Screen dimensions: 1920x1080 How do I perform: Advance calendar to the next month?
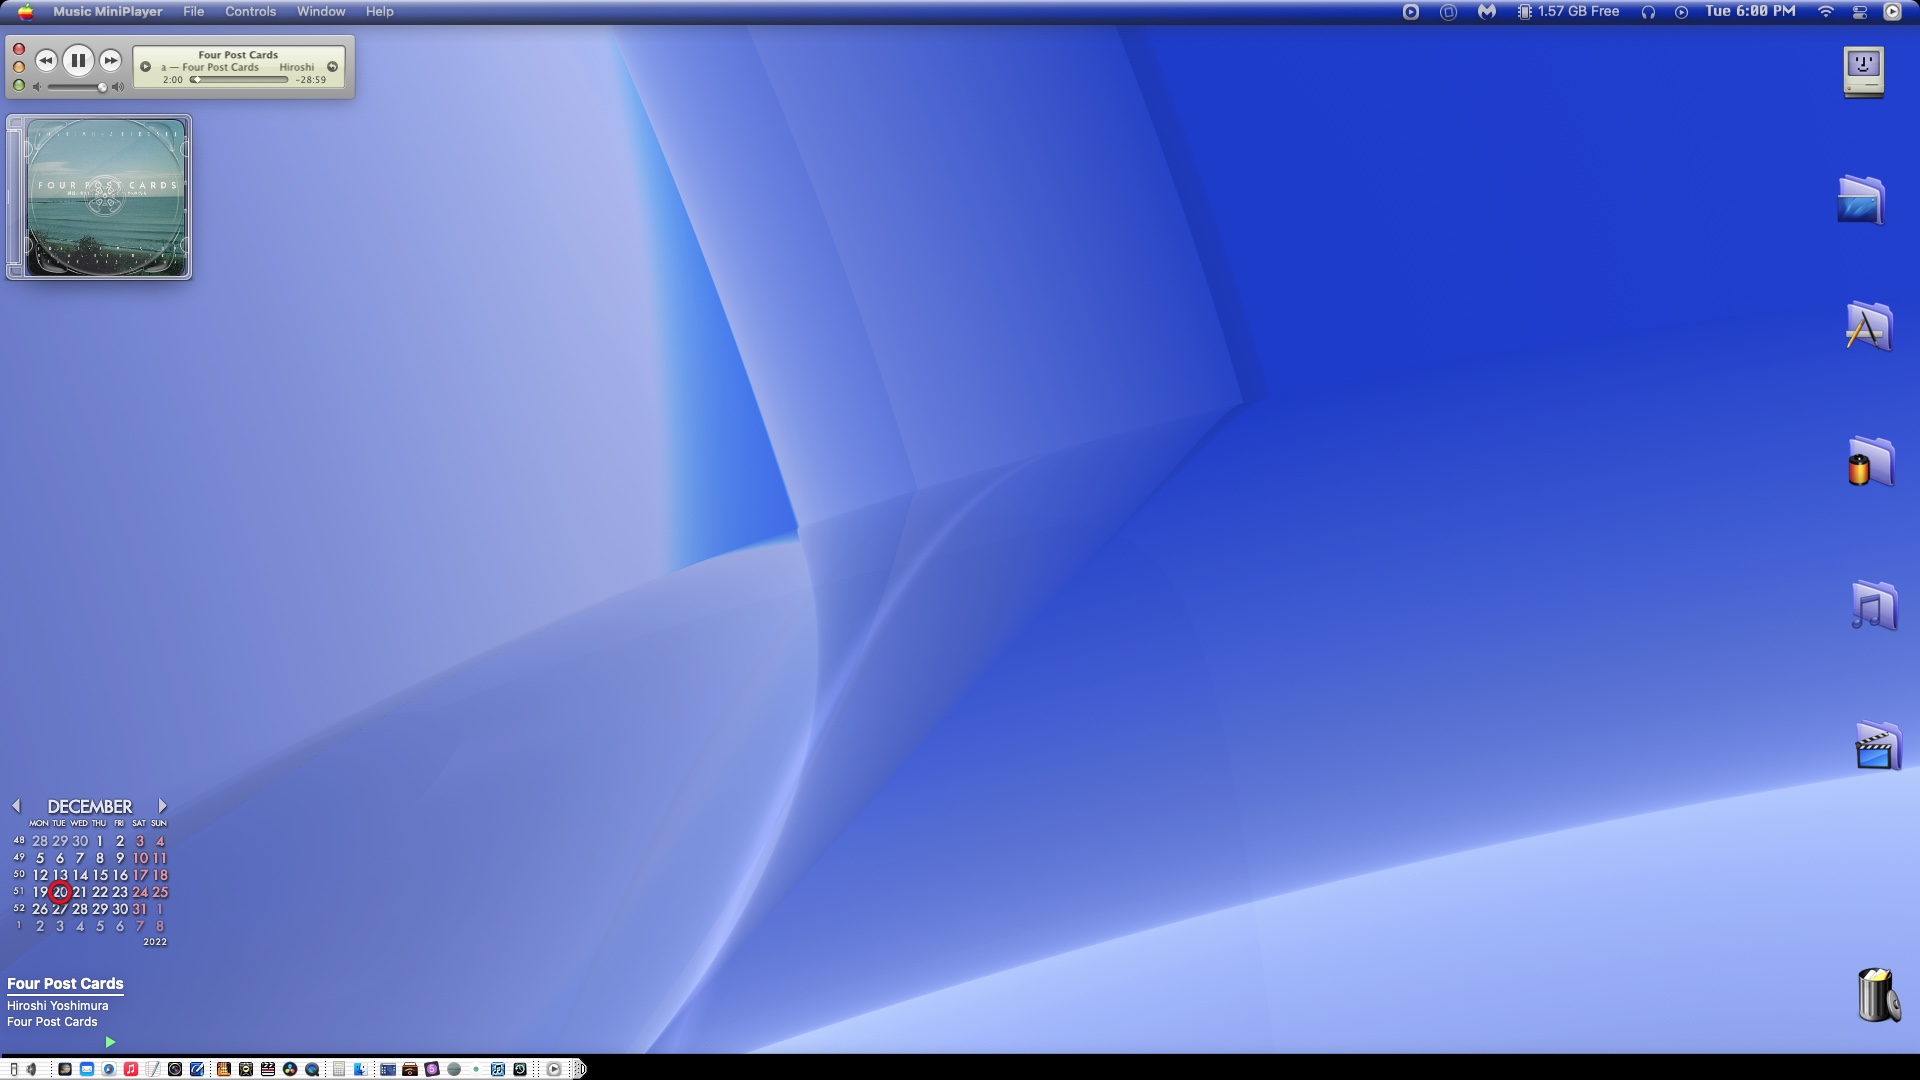click(162, 806)
